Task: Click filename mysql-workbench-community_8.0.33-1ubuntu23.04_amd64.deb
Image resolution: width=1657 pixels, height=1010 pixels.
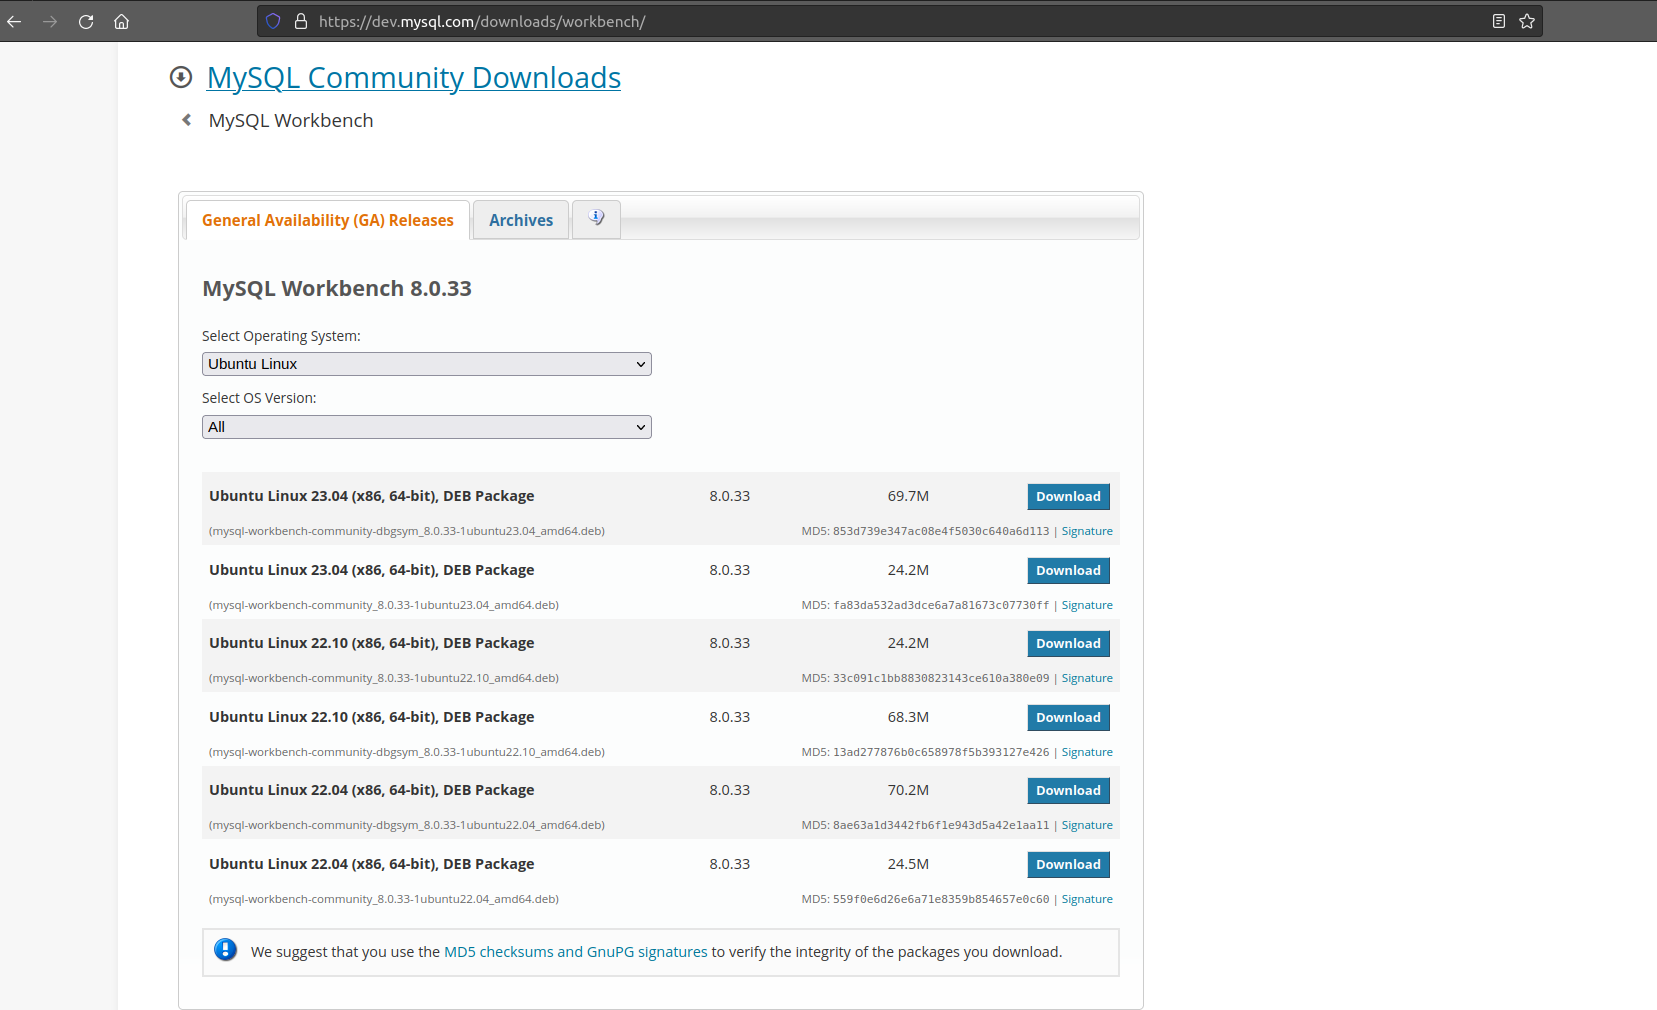Action: [384, 605]
